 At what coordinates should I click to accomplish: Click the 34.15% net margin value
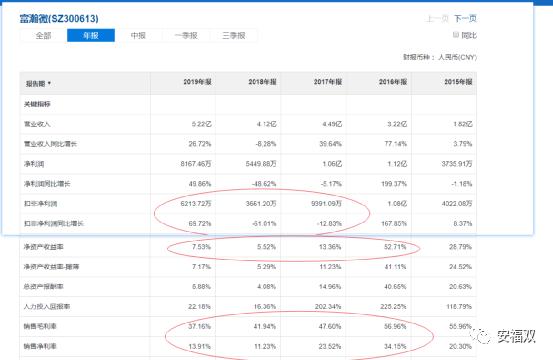click(x=395, y=346)
